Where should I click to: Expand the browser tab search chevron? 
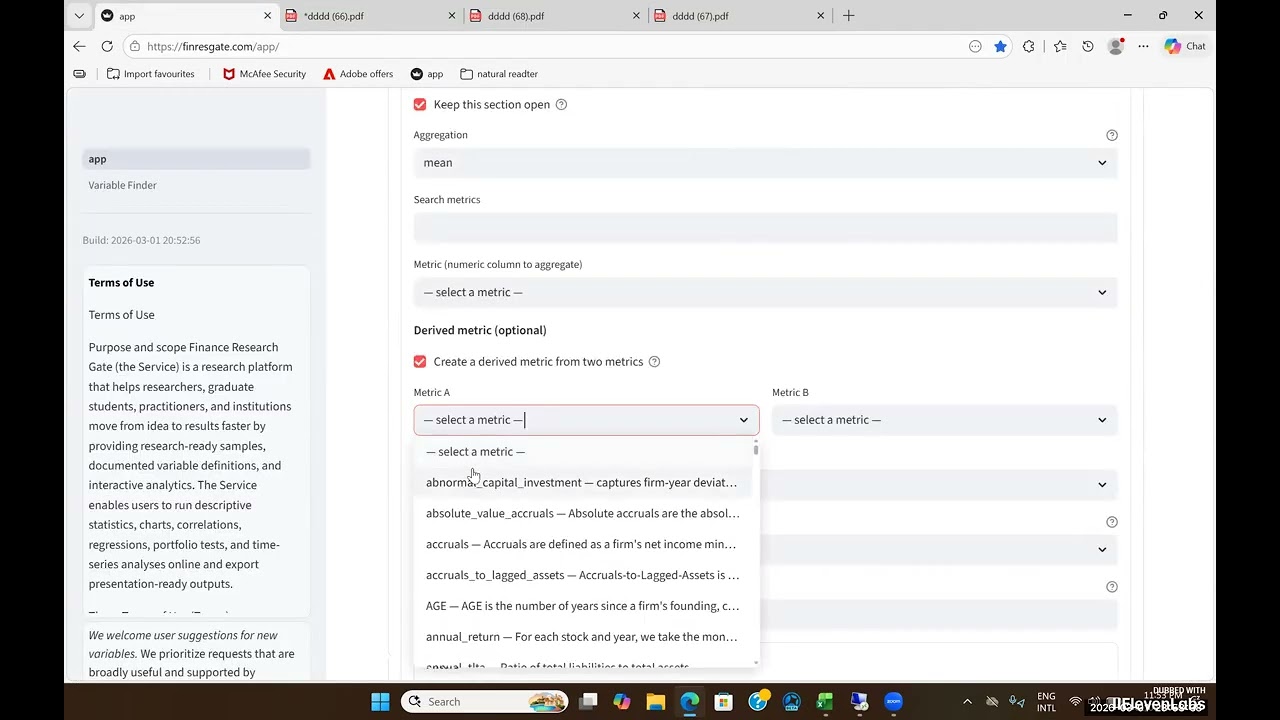(x=79, y=15)
